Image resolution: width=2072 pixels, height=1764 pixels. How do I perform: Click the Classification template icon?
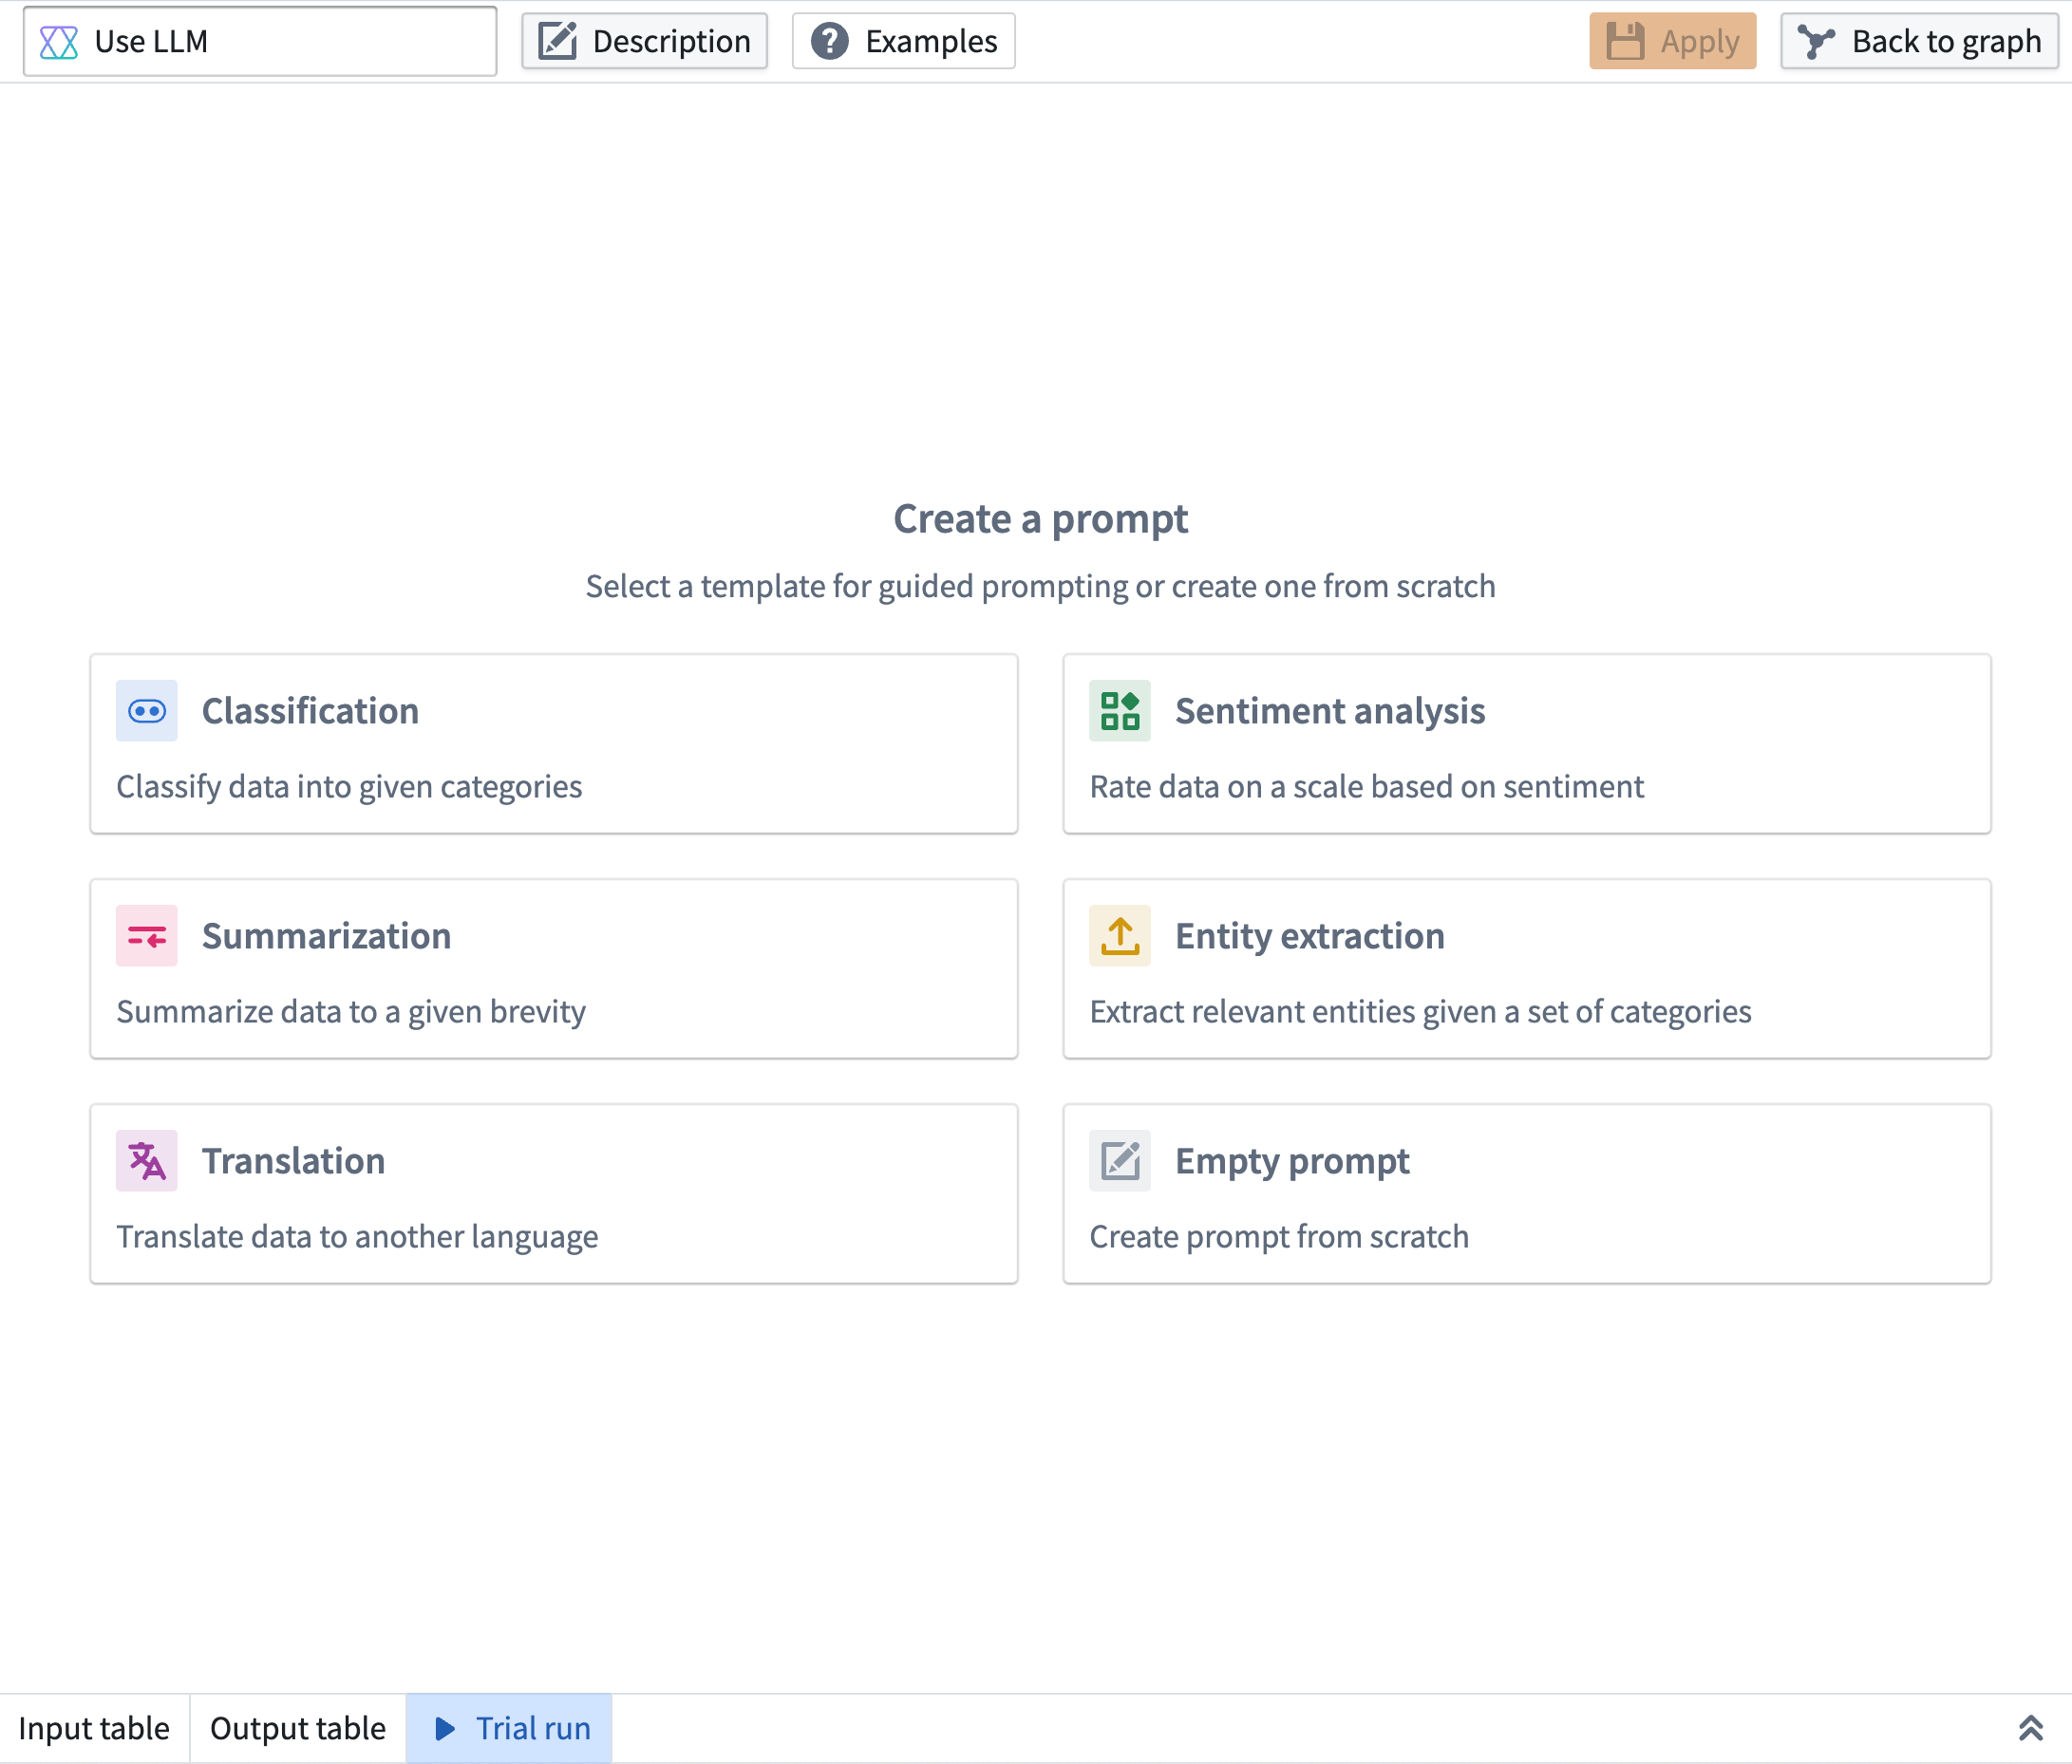point(147,709)
